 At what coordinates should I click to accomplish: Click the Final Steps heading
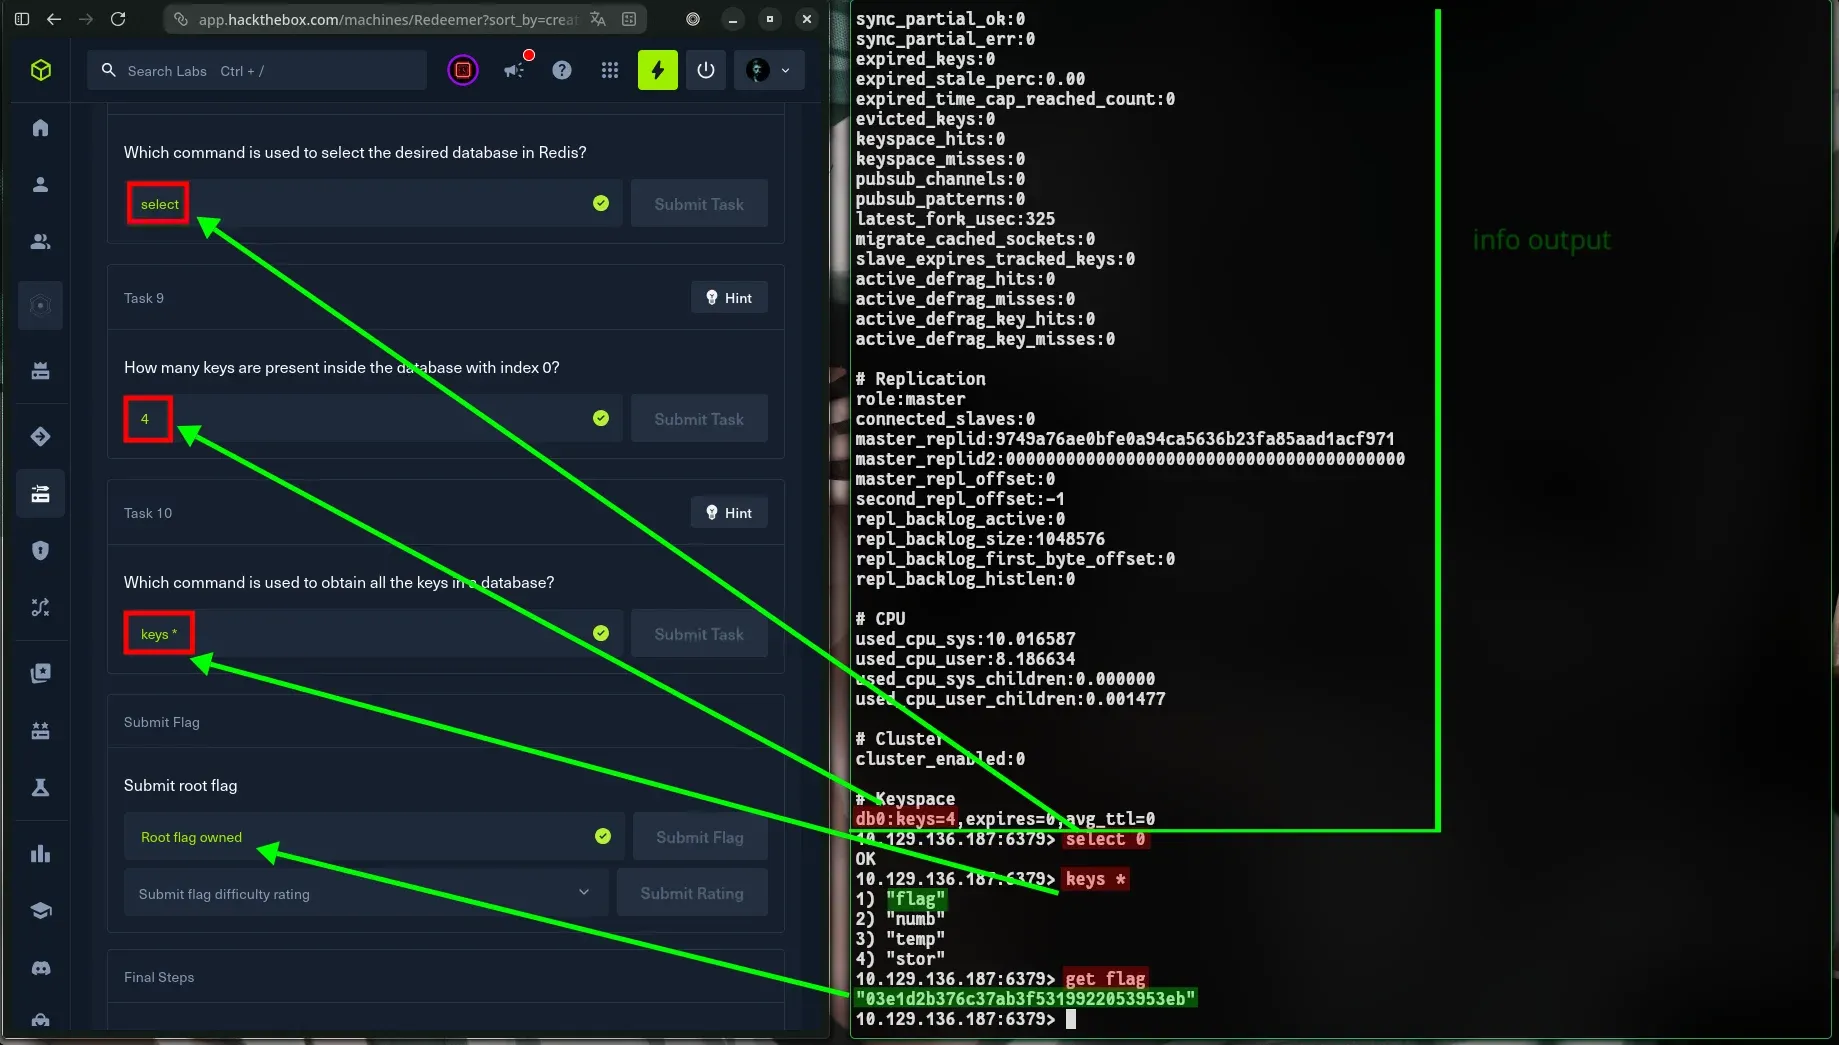pyautogui.click(x=159, y=977)
